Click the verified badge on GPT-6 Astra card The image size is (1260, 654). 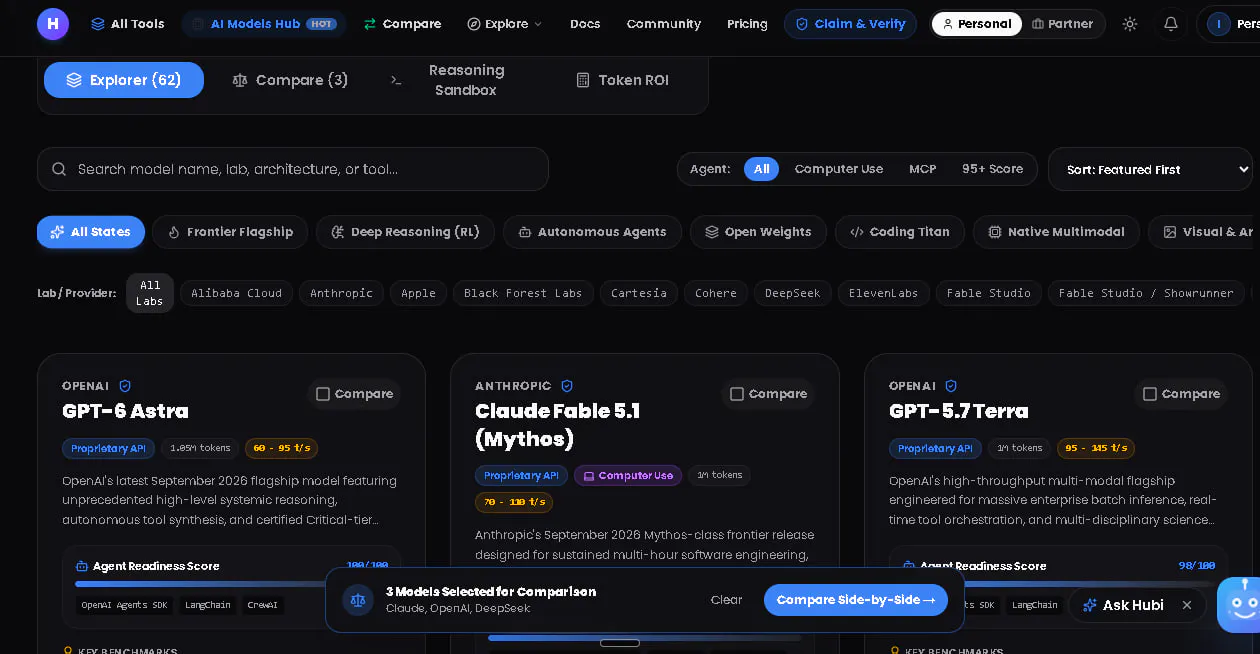point(125,386)
